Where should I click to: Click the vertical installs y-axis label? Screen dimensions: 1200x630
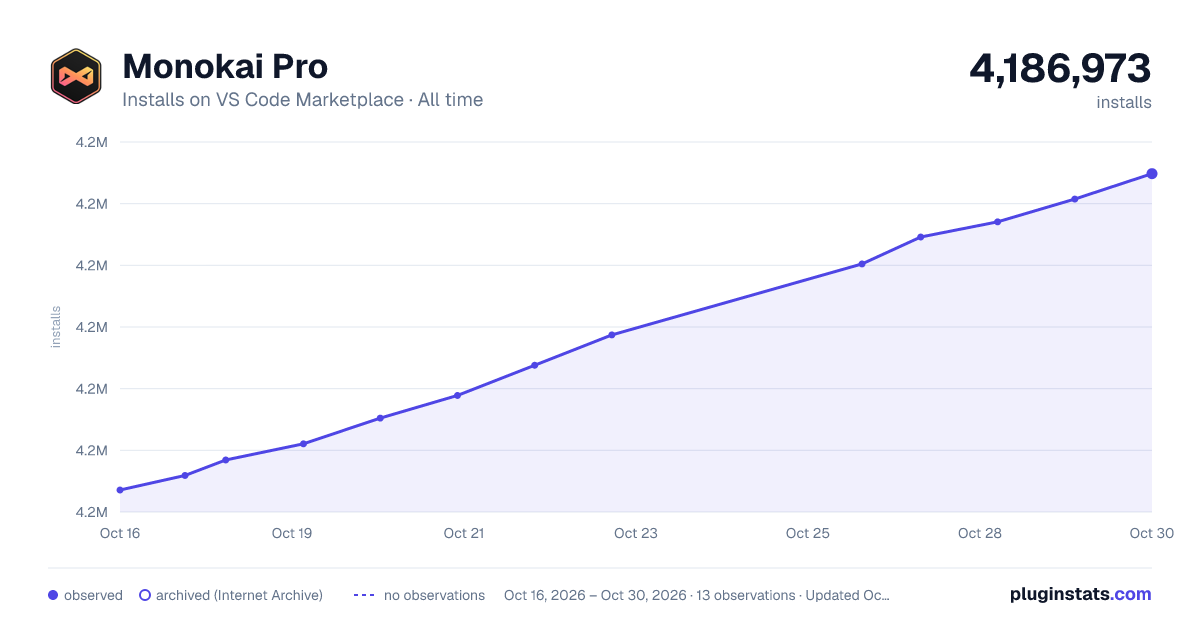click(56, 327)
